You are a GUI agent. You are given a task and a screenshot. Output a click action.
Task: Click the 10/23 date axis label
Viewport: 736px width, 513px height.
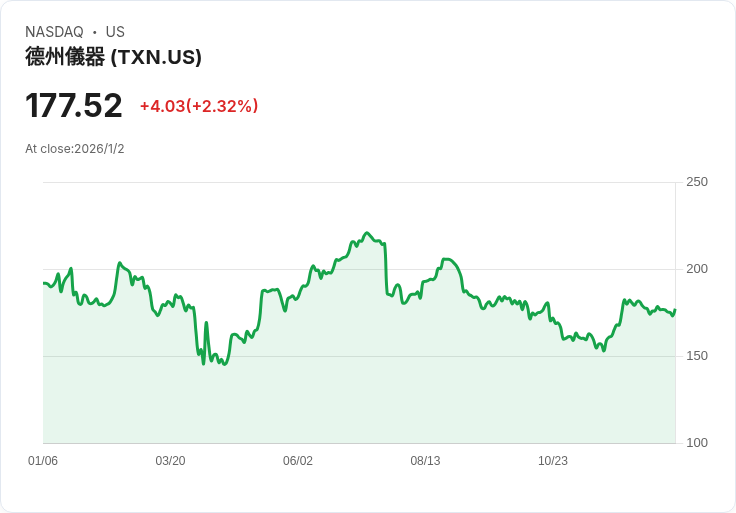[552, 461]
